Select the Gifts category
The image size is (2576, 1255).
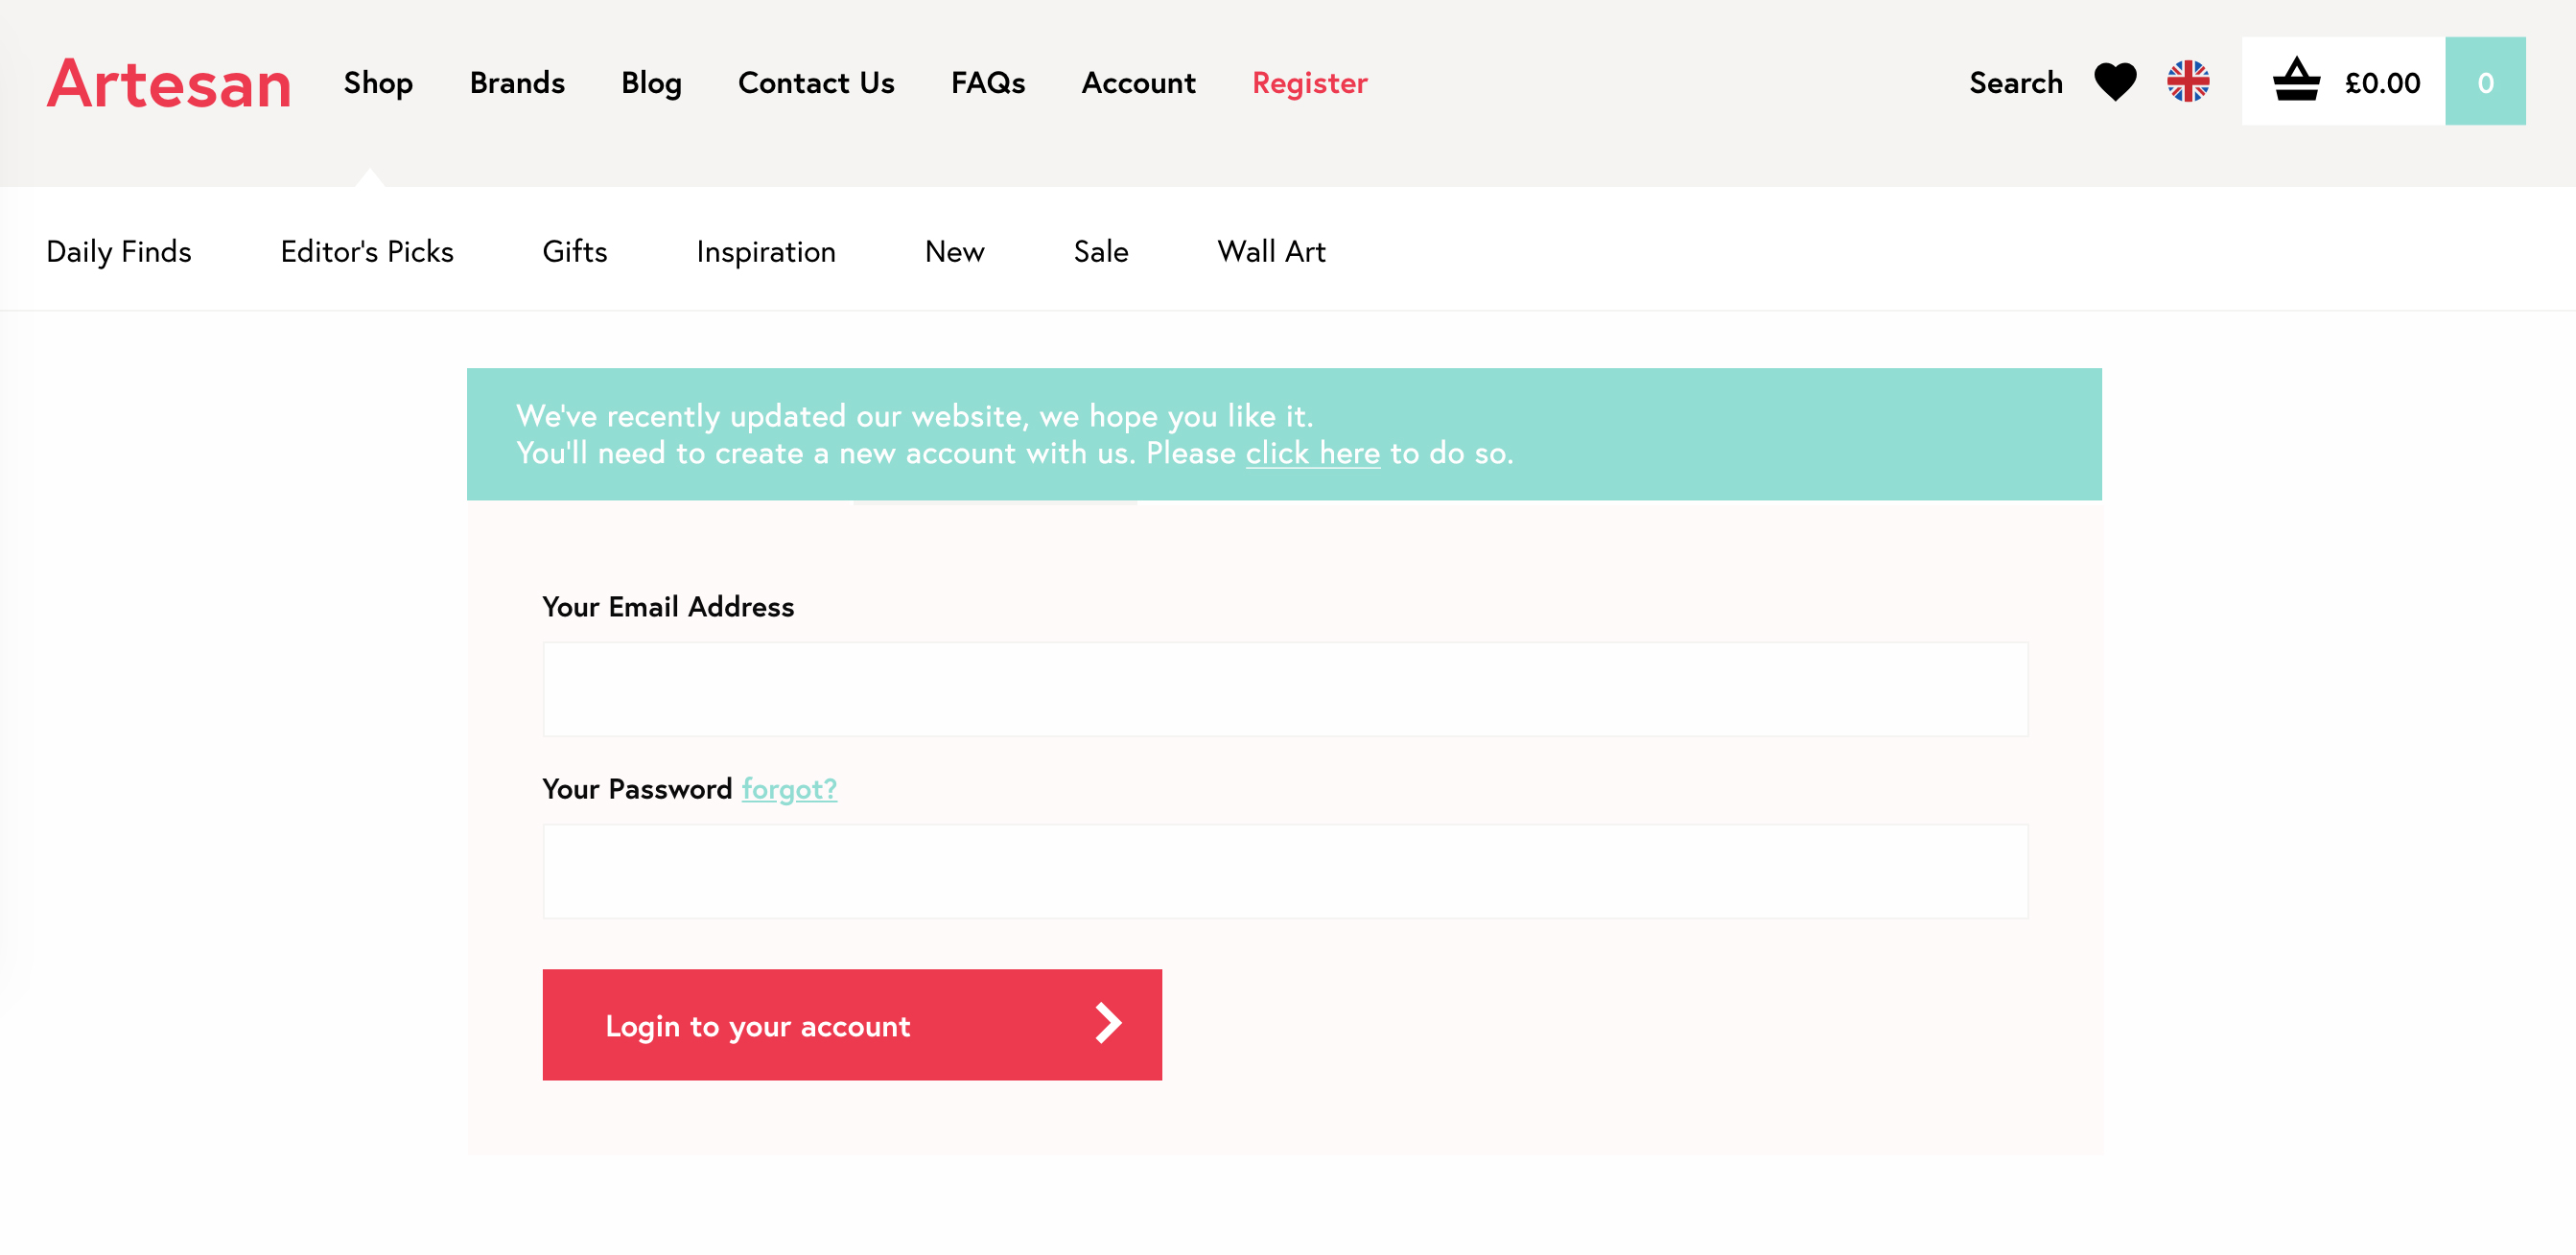575,251
